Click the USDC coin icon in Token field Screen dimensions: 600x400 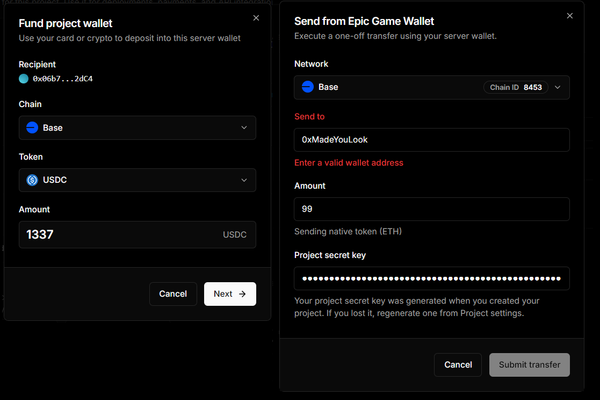tap(32, 180)
